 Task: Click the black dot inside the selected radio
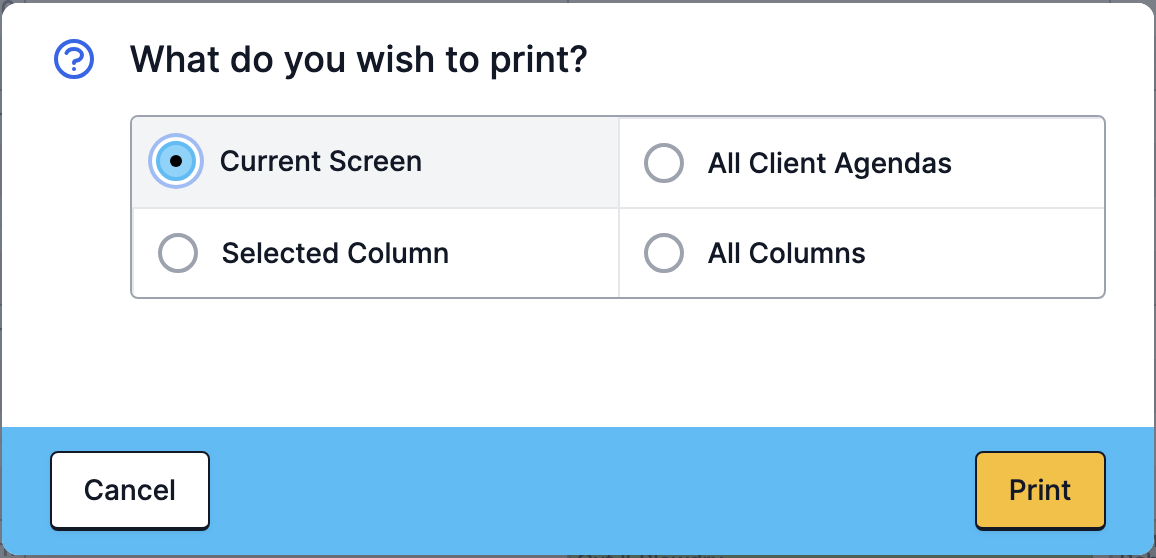tap(175, 161)
